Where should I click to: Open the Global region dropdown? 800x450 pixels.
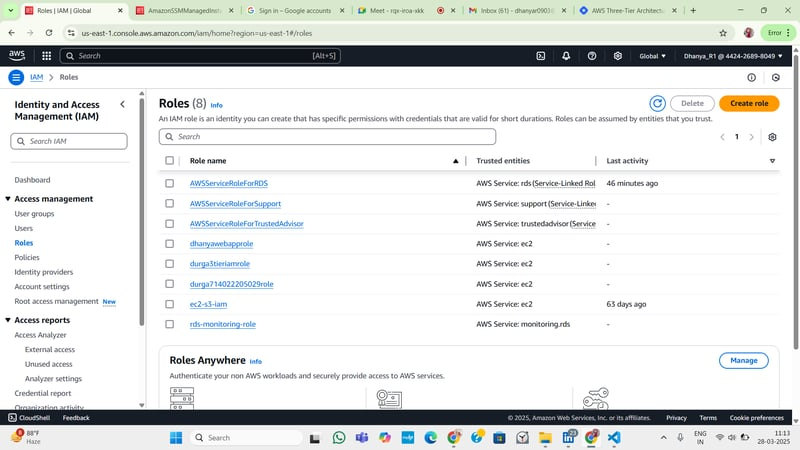coord(652,56)
